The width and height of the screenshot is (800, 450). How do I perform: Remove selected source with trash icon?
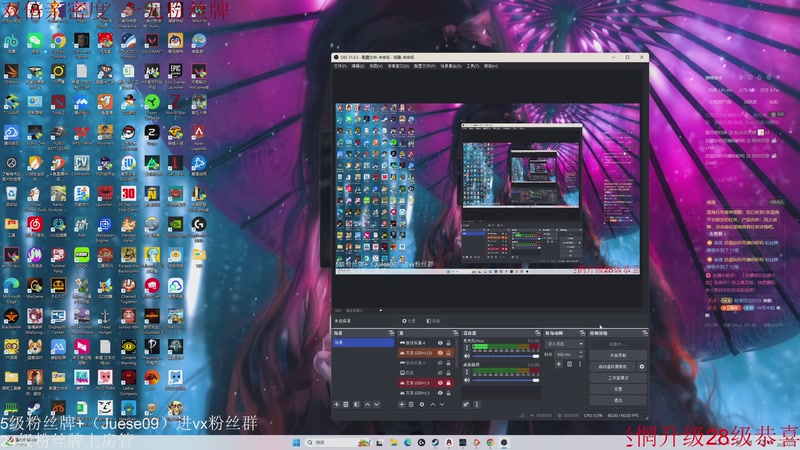coord(411,405)
